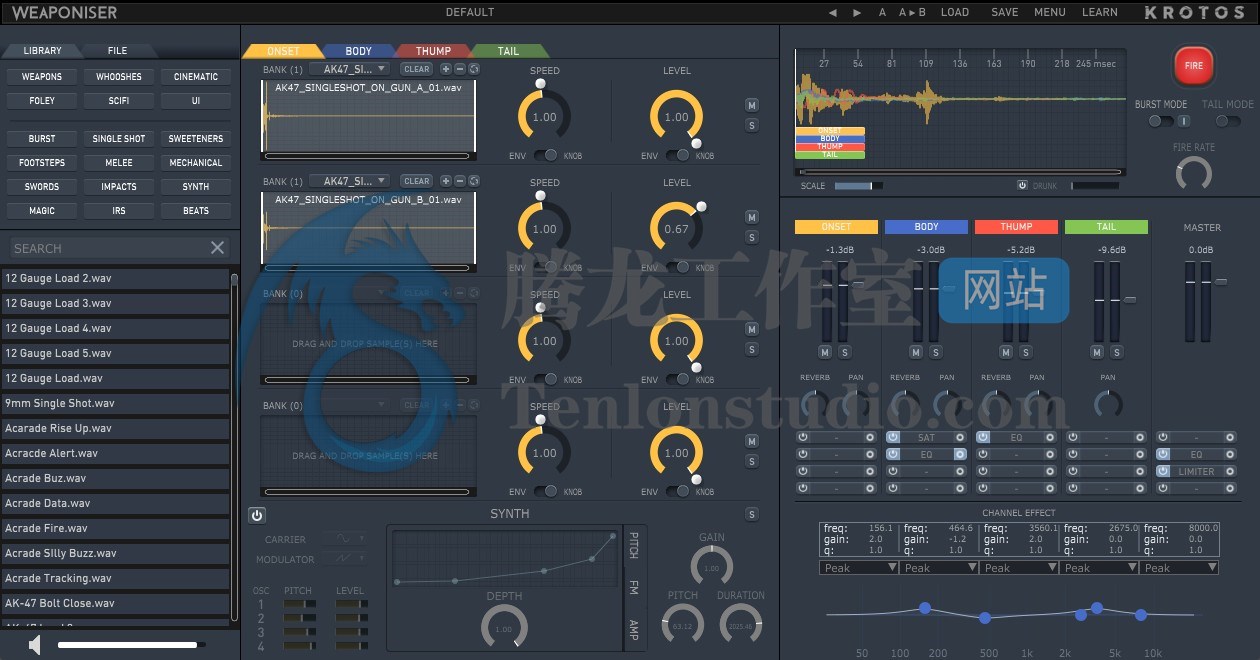Open Master LIMITER effect editor circle icon
Screen dimensions: 1260x660
pyautogui.click(x=1230, y=471)
